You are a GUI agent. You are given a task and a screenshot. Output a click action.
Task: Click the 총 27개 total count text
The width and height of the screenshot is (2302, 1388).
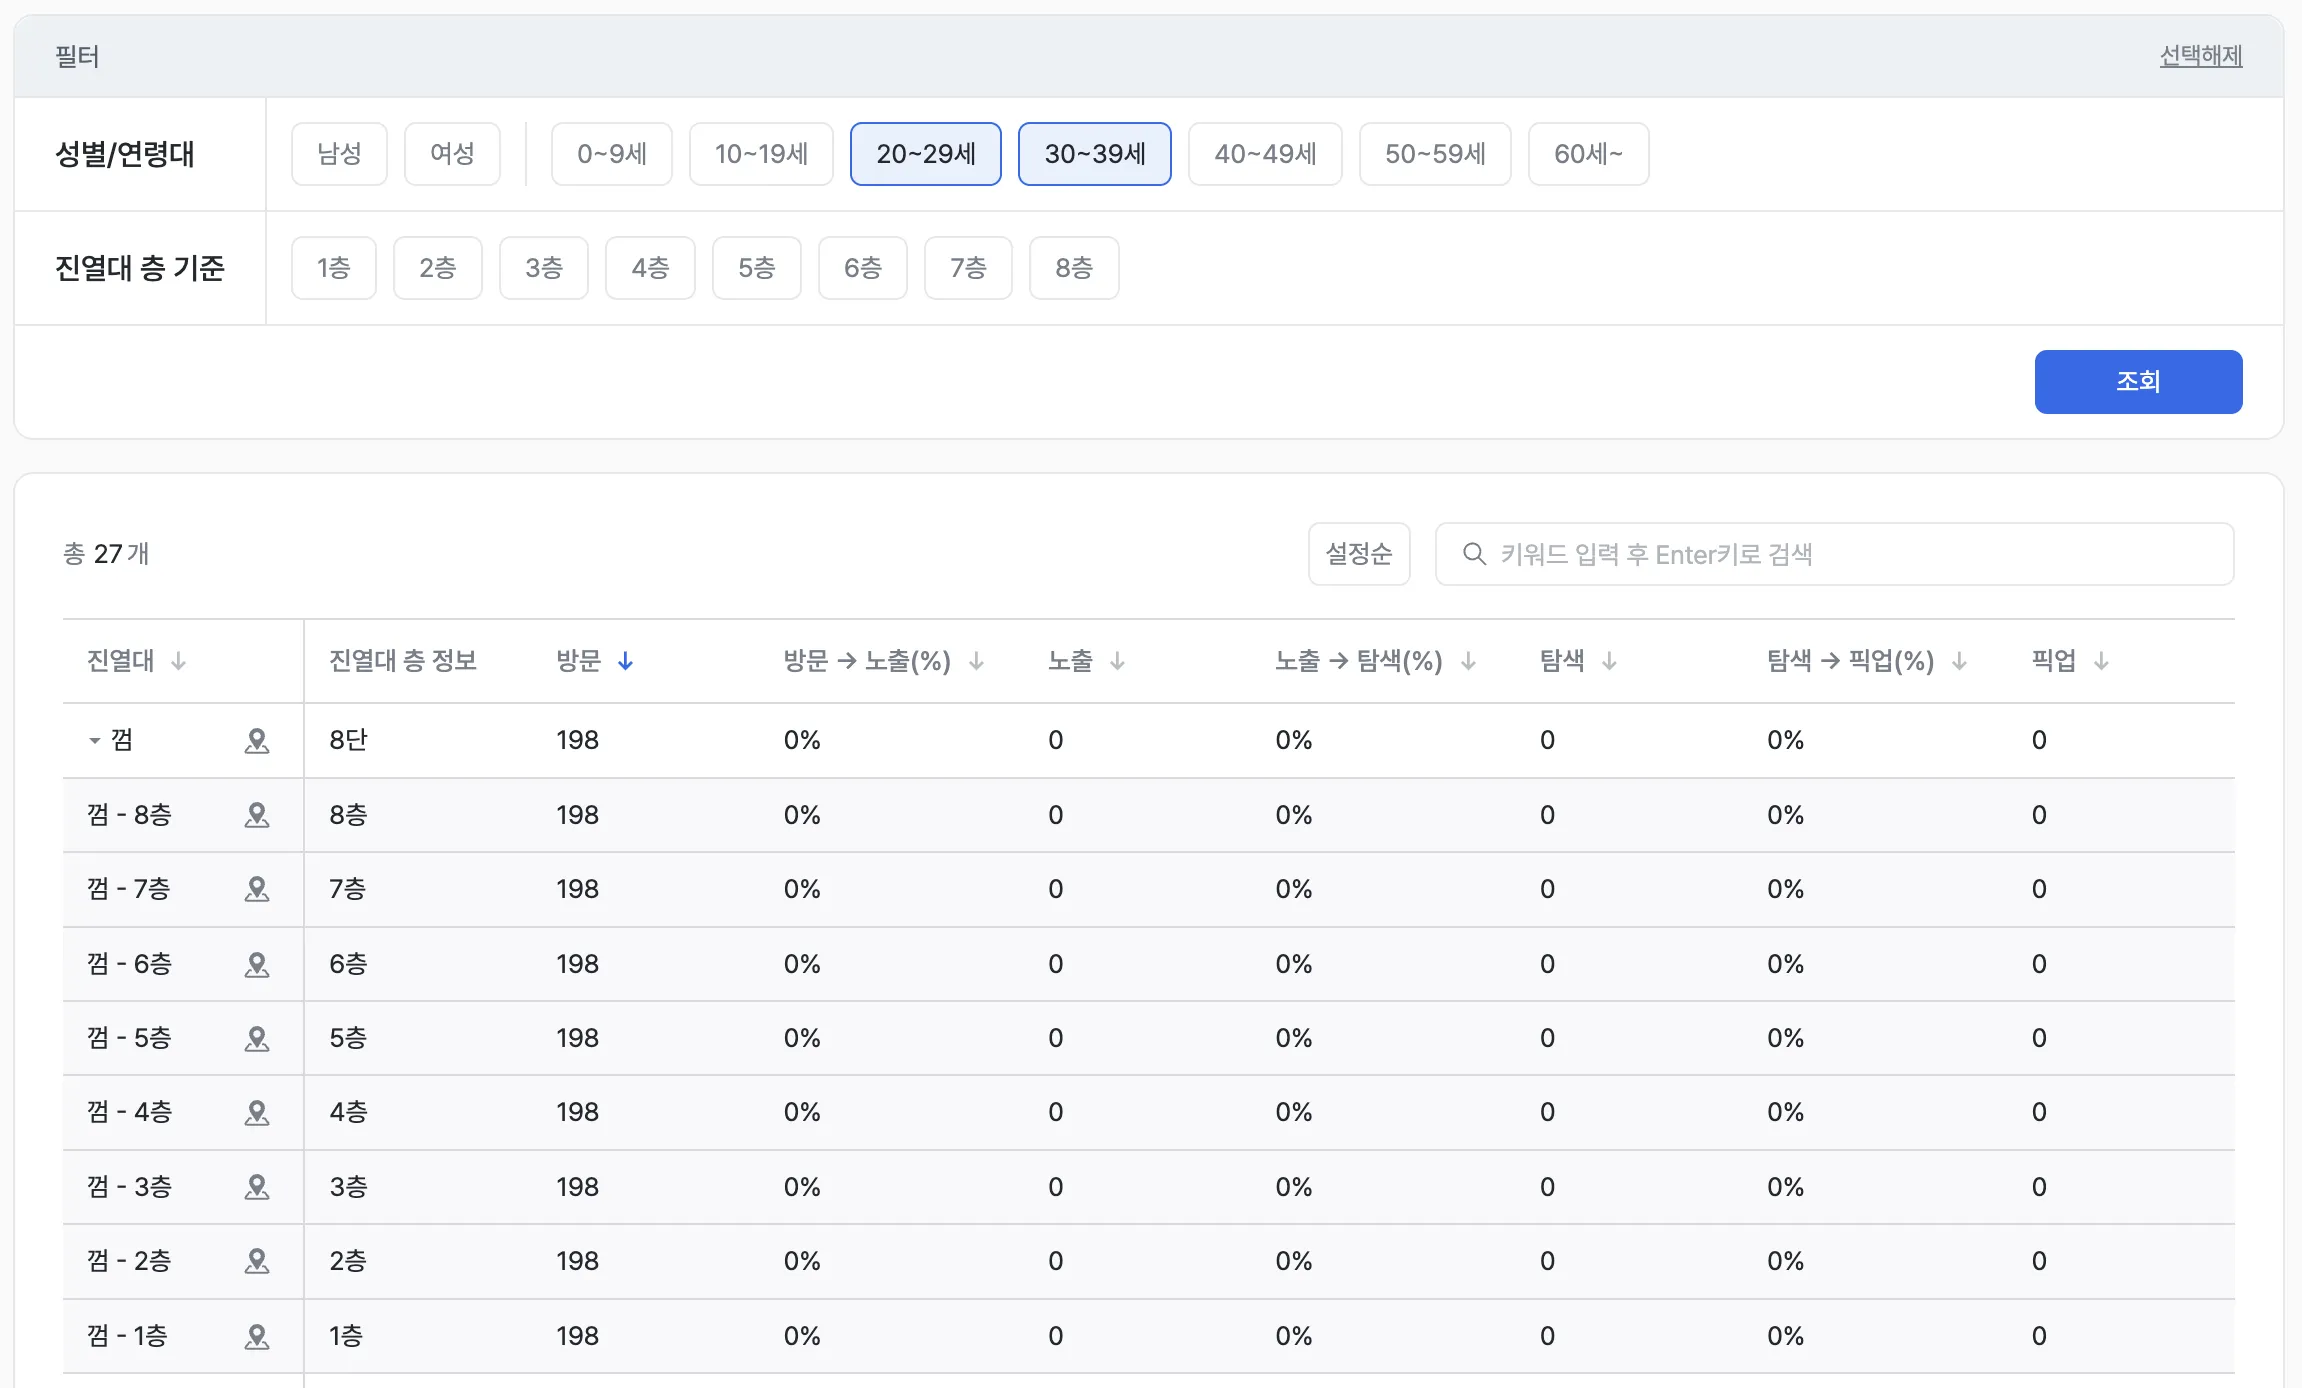106,554
